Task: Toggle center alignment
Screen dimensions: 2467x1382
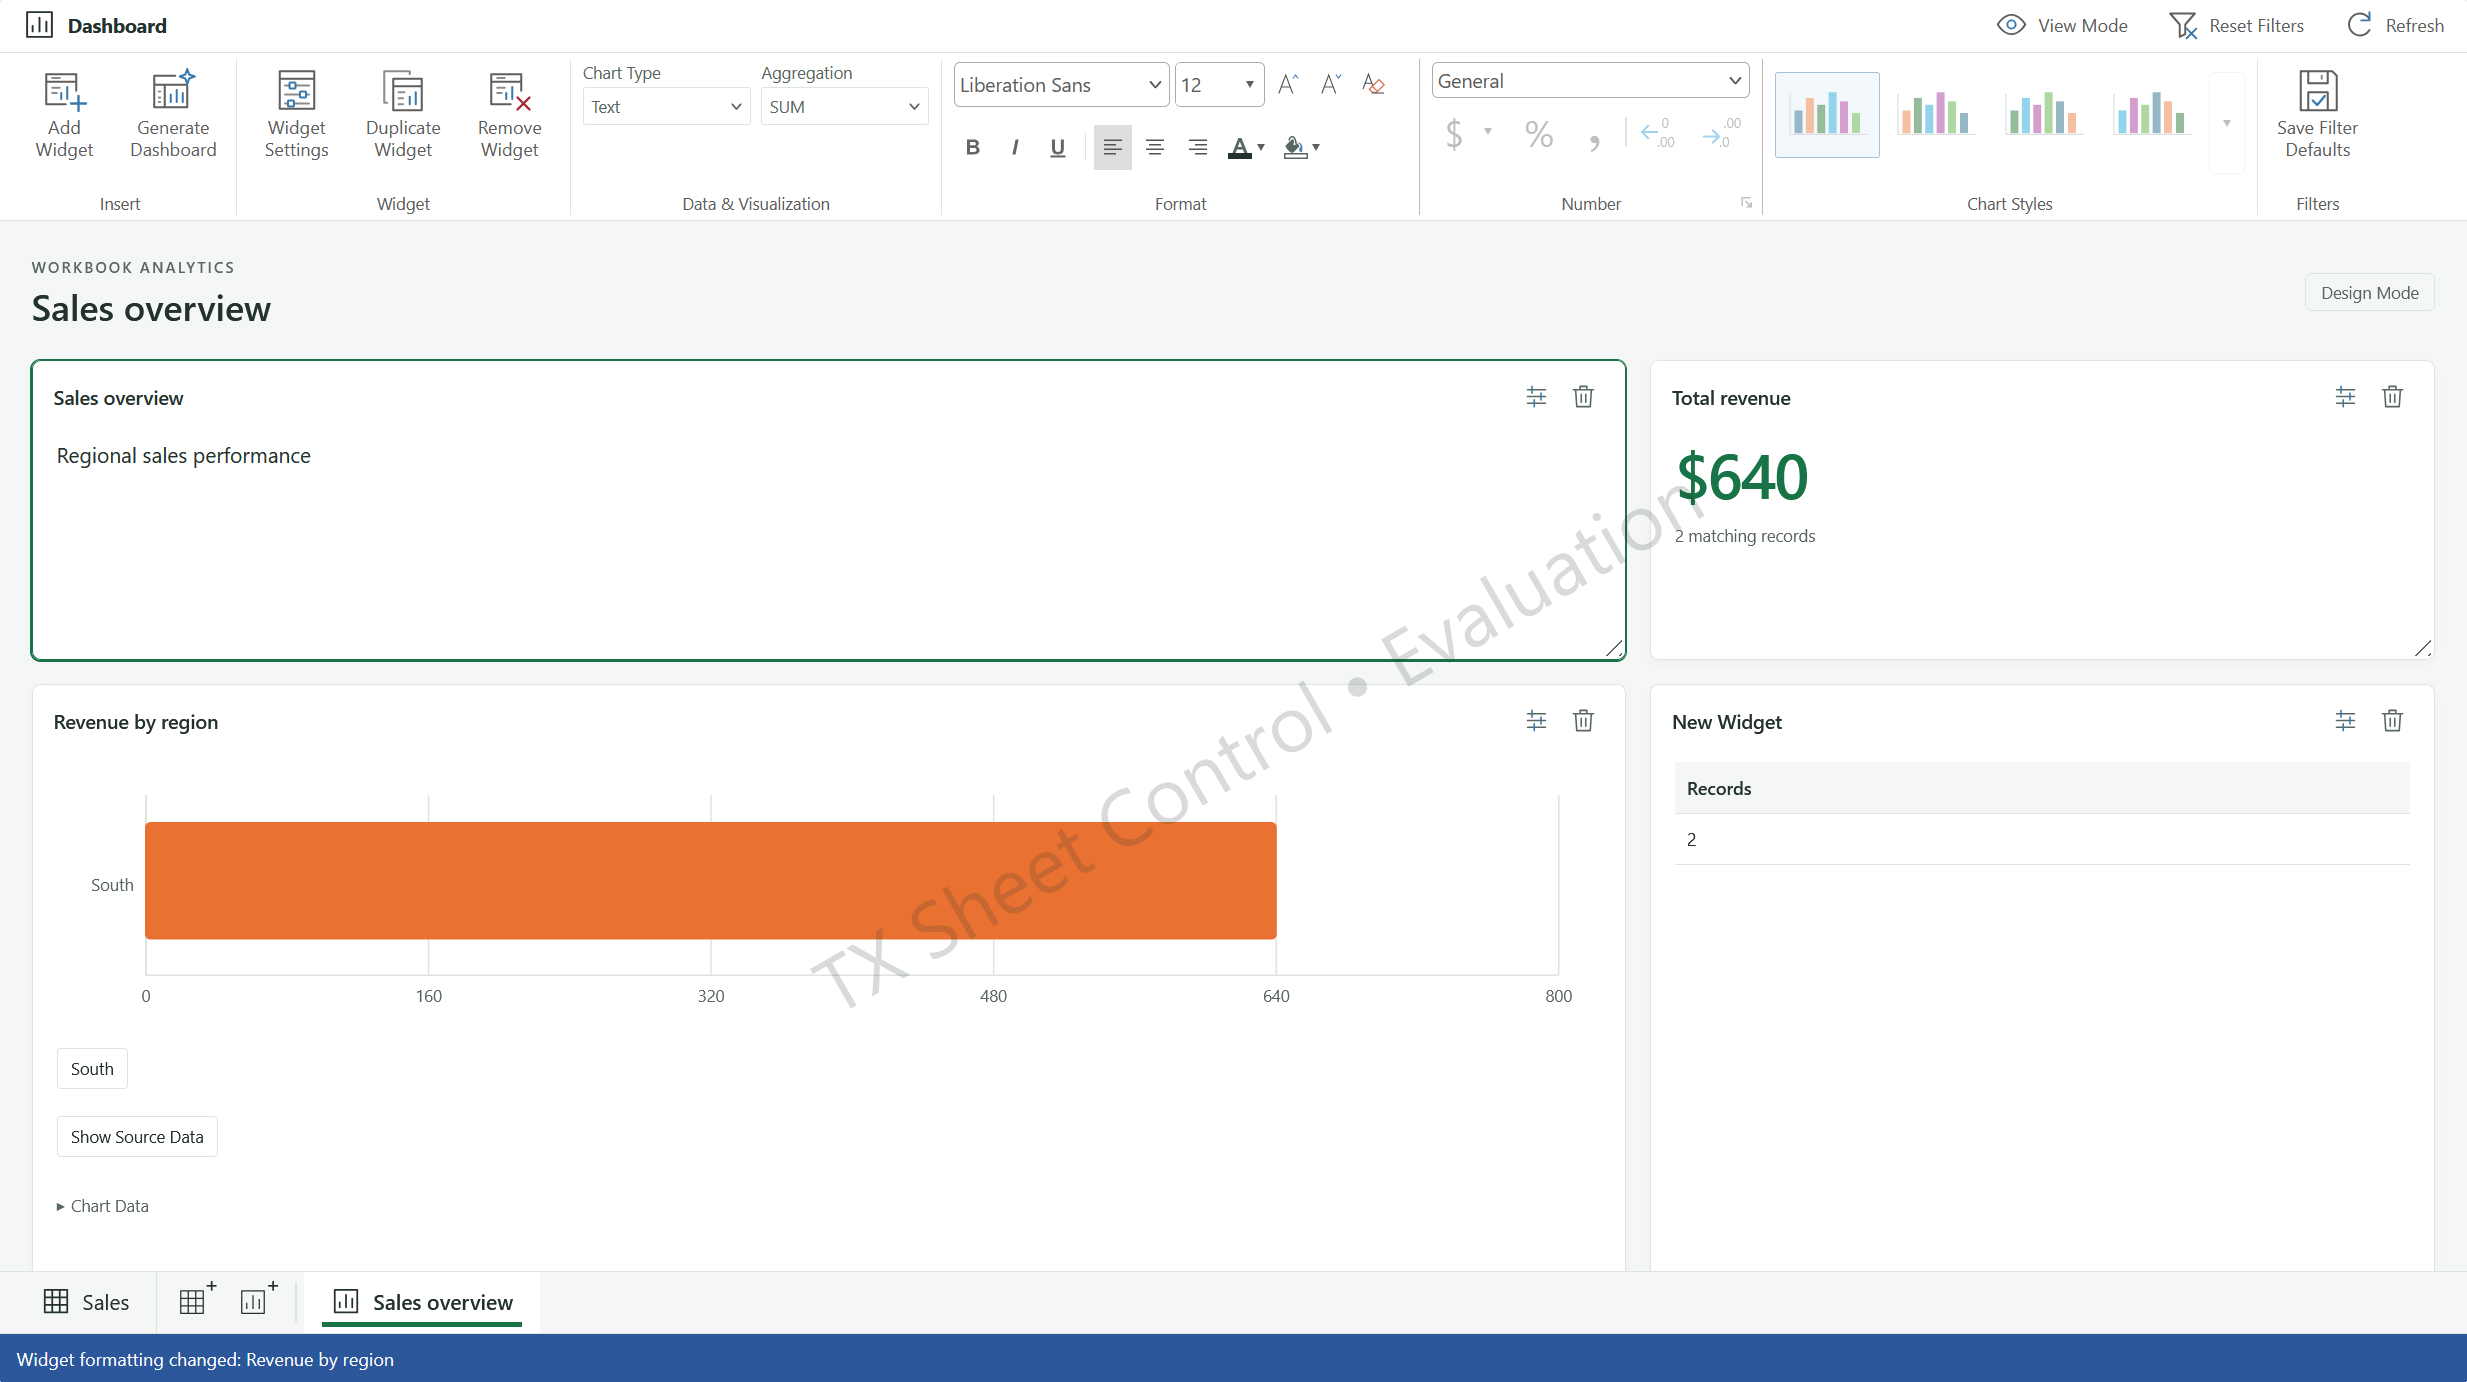Action: [x=1155, y=147]
